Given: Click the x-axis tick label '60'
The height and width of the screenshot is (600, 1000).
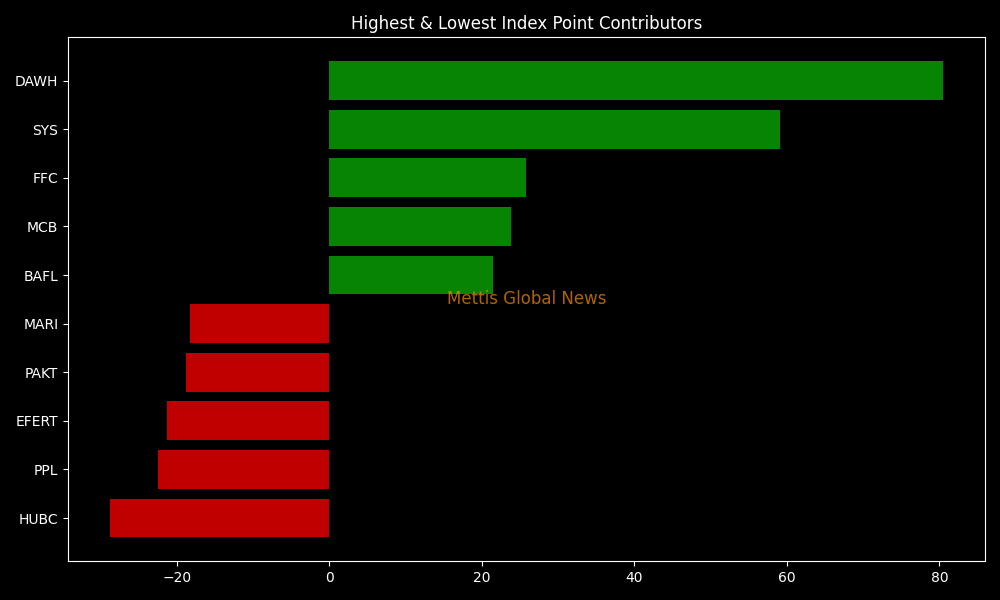Looking at the screenshot, I should click(x=787, y=578).
